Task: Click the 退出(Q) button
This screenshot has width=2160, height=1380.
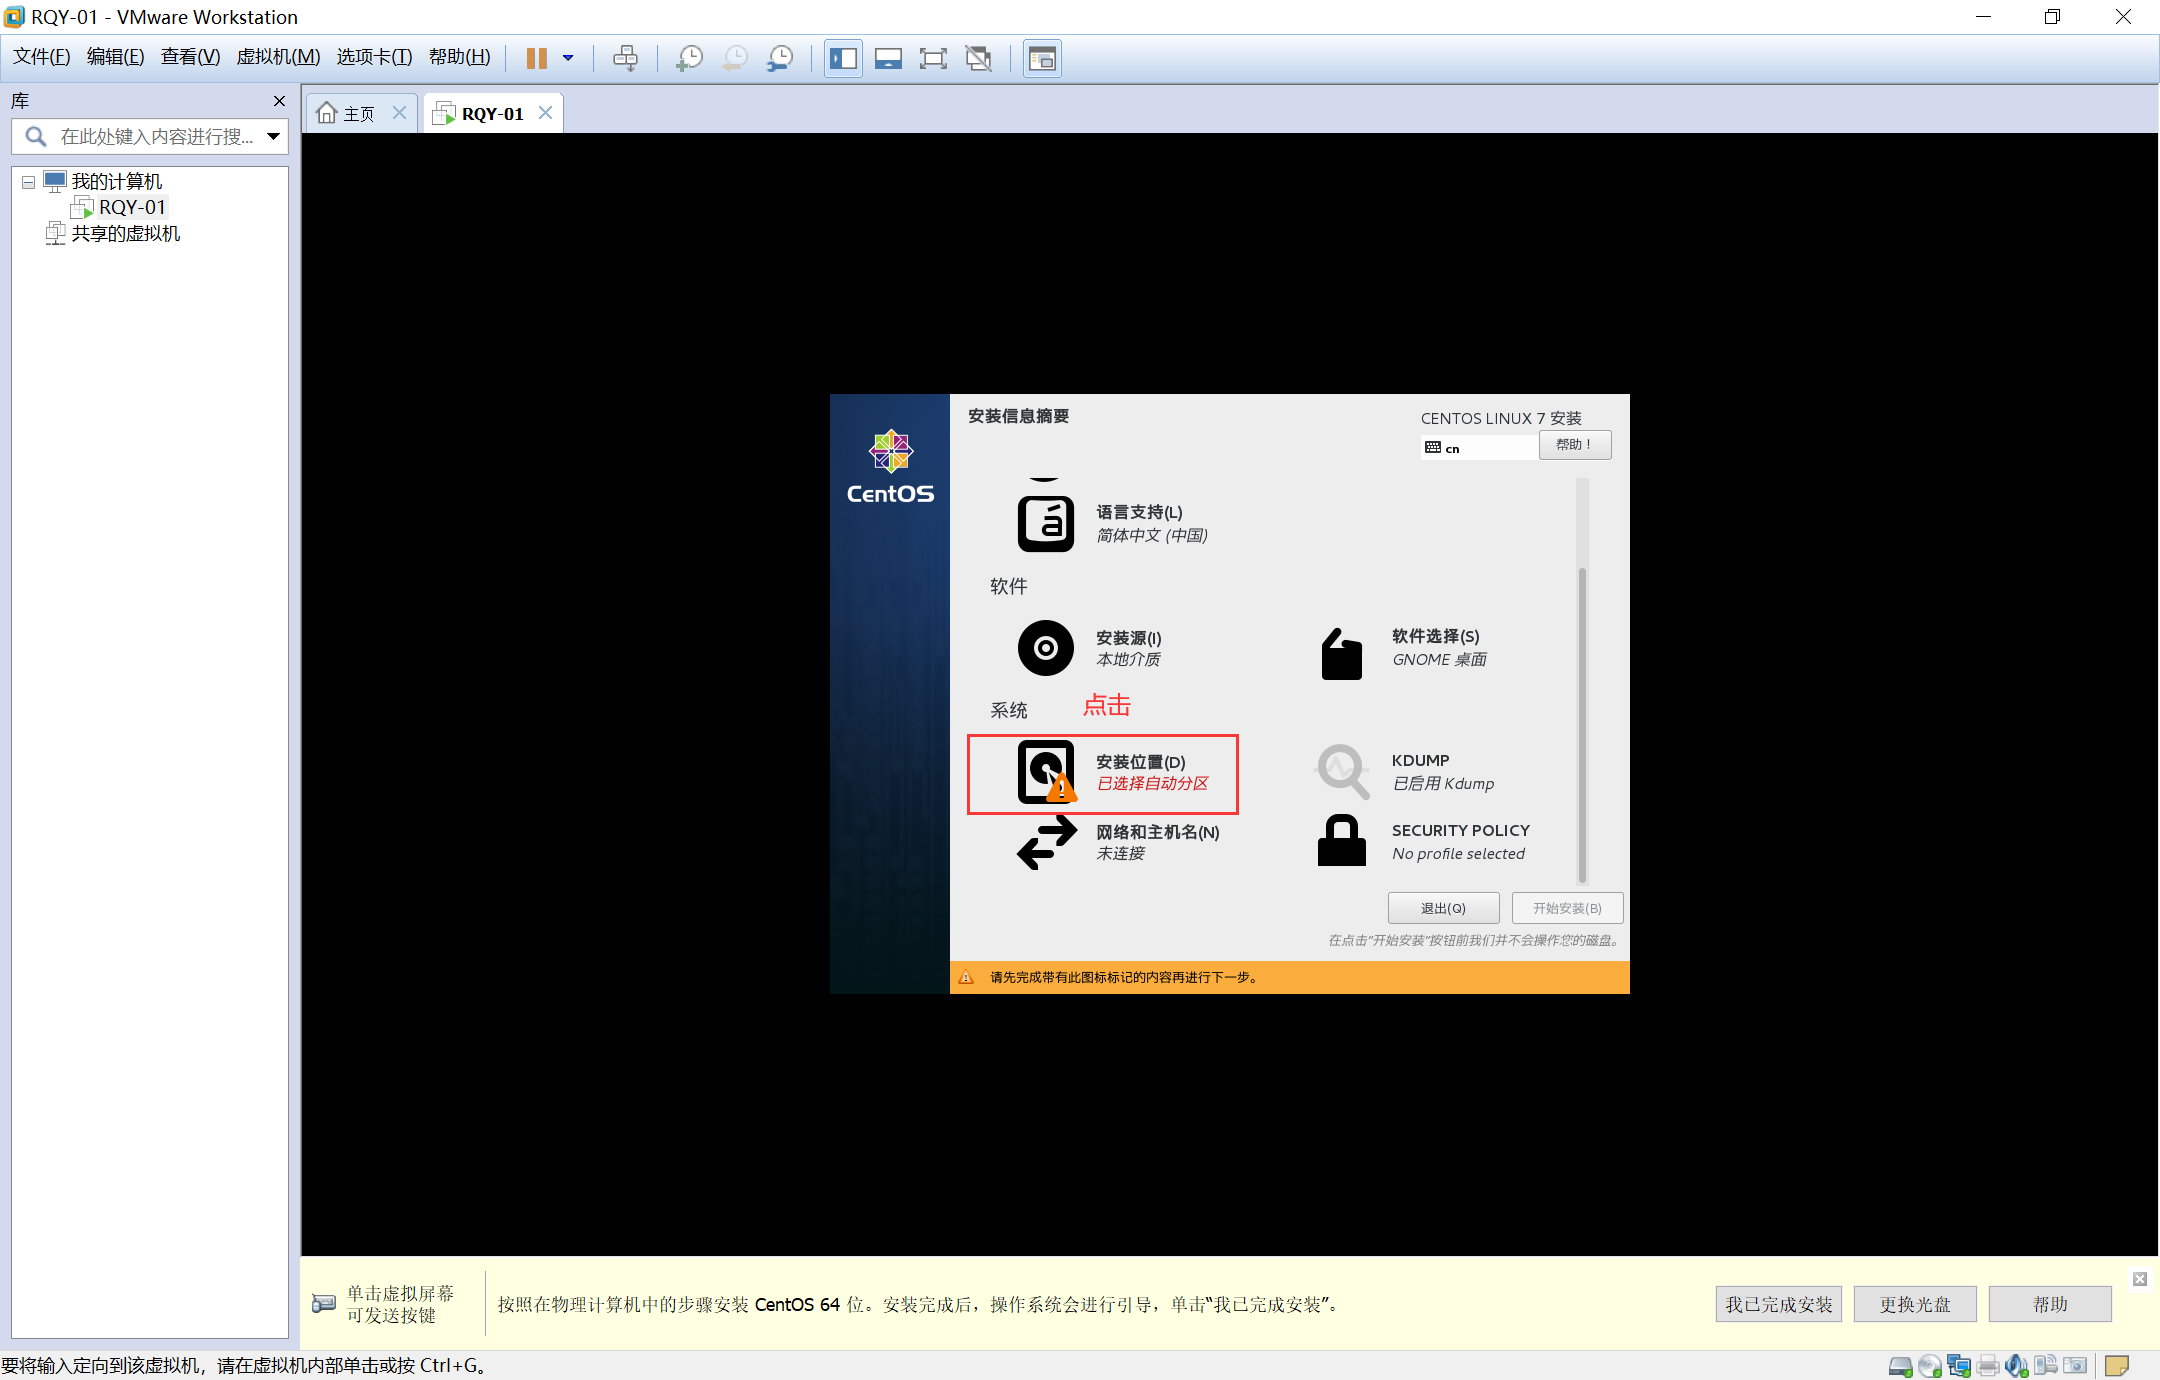Action: (x=1443, y=908)
